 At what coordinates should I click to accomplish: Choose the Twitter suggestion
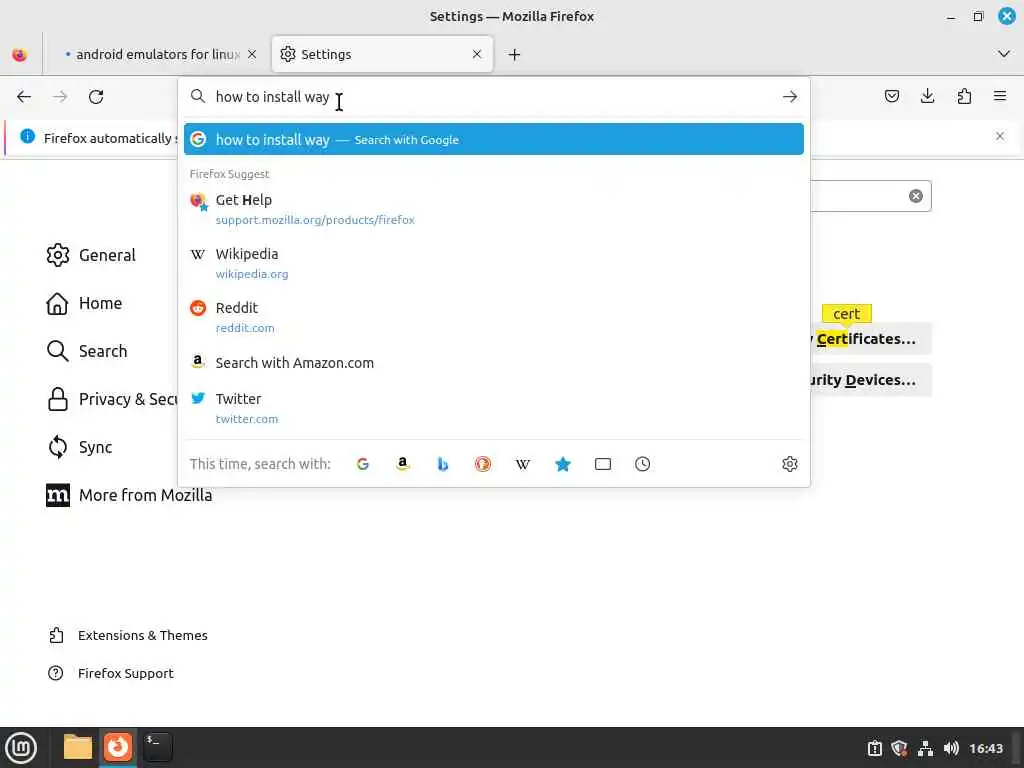point(494,408)
